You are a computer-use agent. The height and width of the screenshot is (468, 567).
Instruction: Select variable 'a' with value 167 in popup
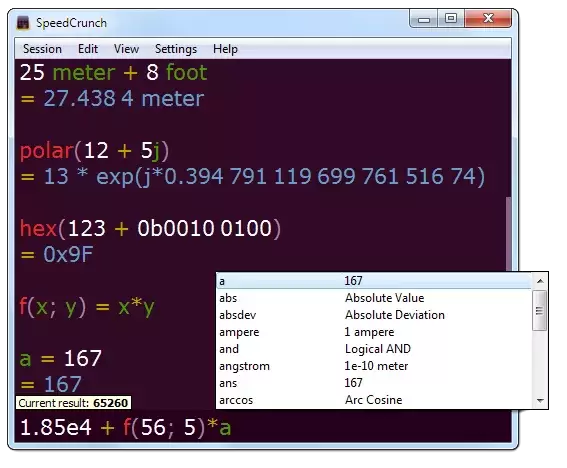(x=374, y=281)
